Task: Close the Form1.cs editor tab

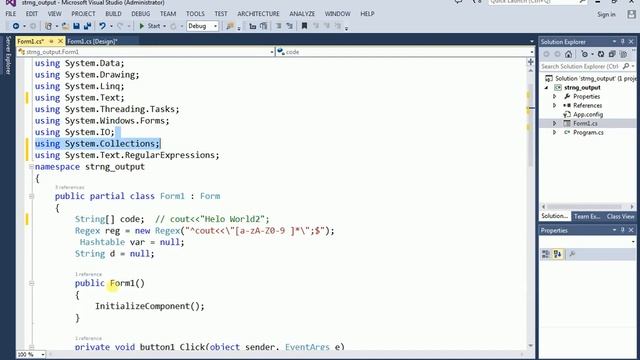Action: click(60, 41)
